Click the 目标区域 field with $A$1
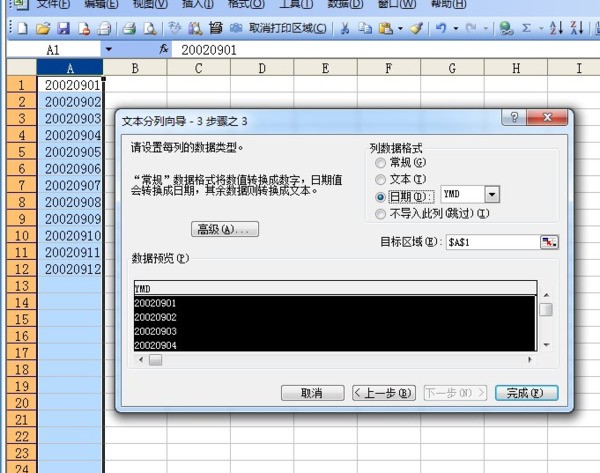 [493, 242]
